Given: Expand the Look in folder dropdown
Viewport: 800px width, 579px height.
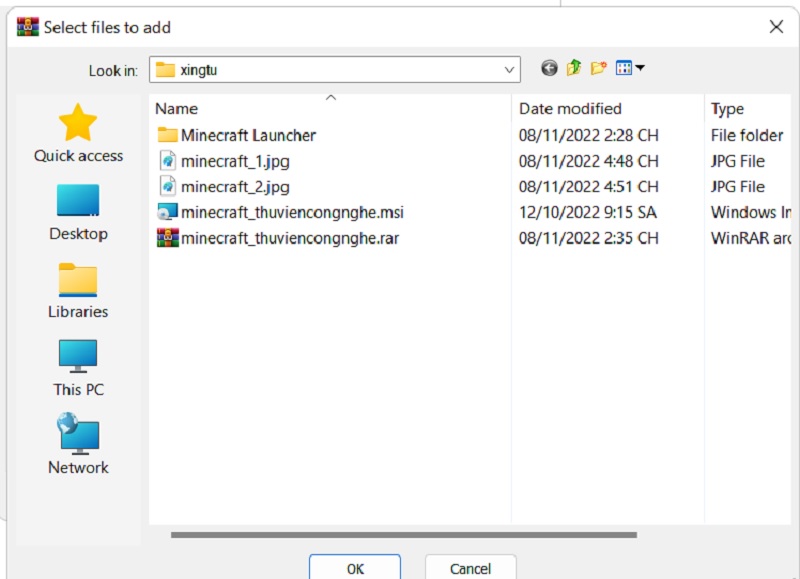Looking at the screenshot, I should click(509, 70).
